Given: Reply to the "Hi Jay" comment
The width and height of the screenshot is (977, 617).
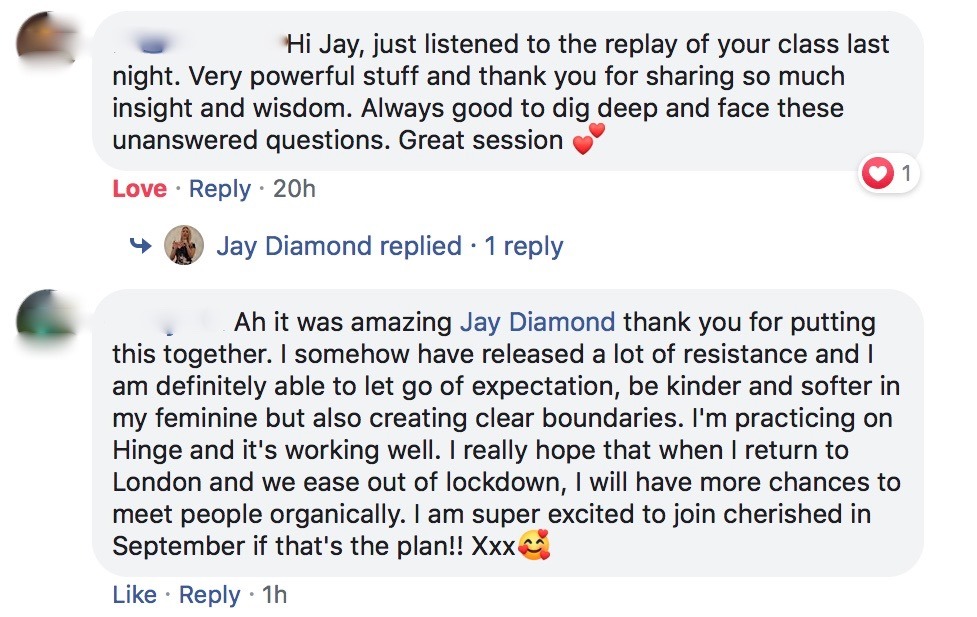Looking at the screenshot, I should (x=220, y=188).
